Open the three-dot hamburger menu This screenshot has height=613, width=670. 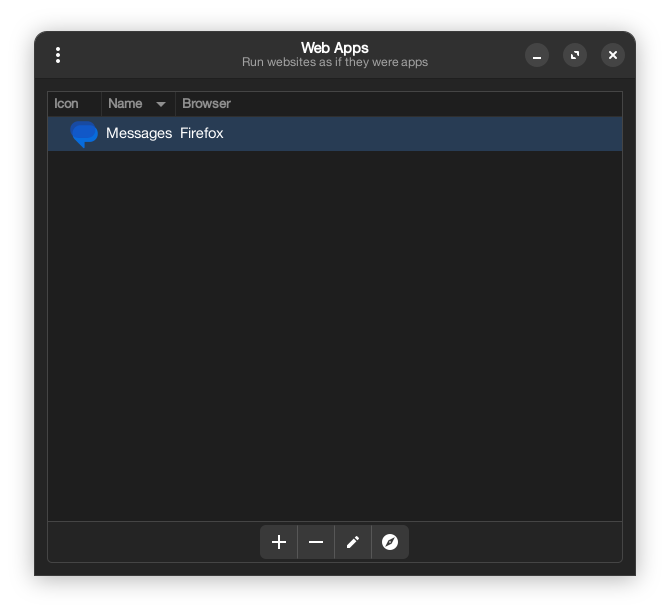point(58,55)
